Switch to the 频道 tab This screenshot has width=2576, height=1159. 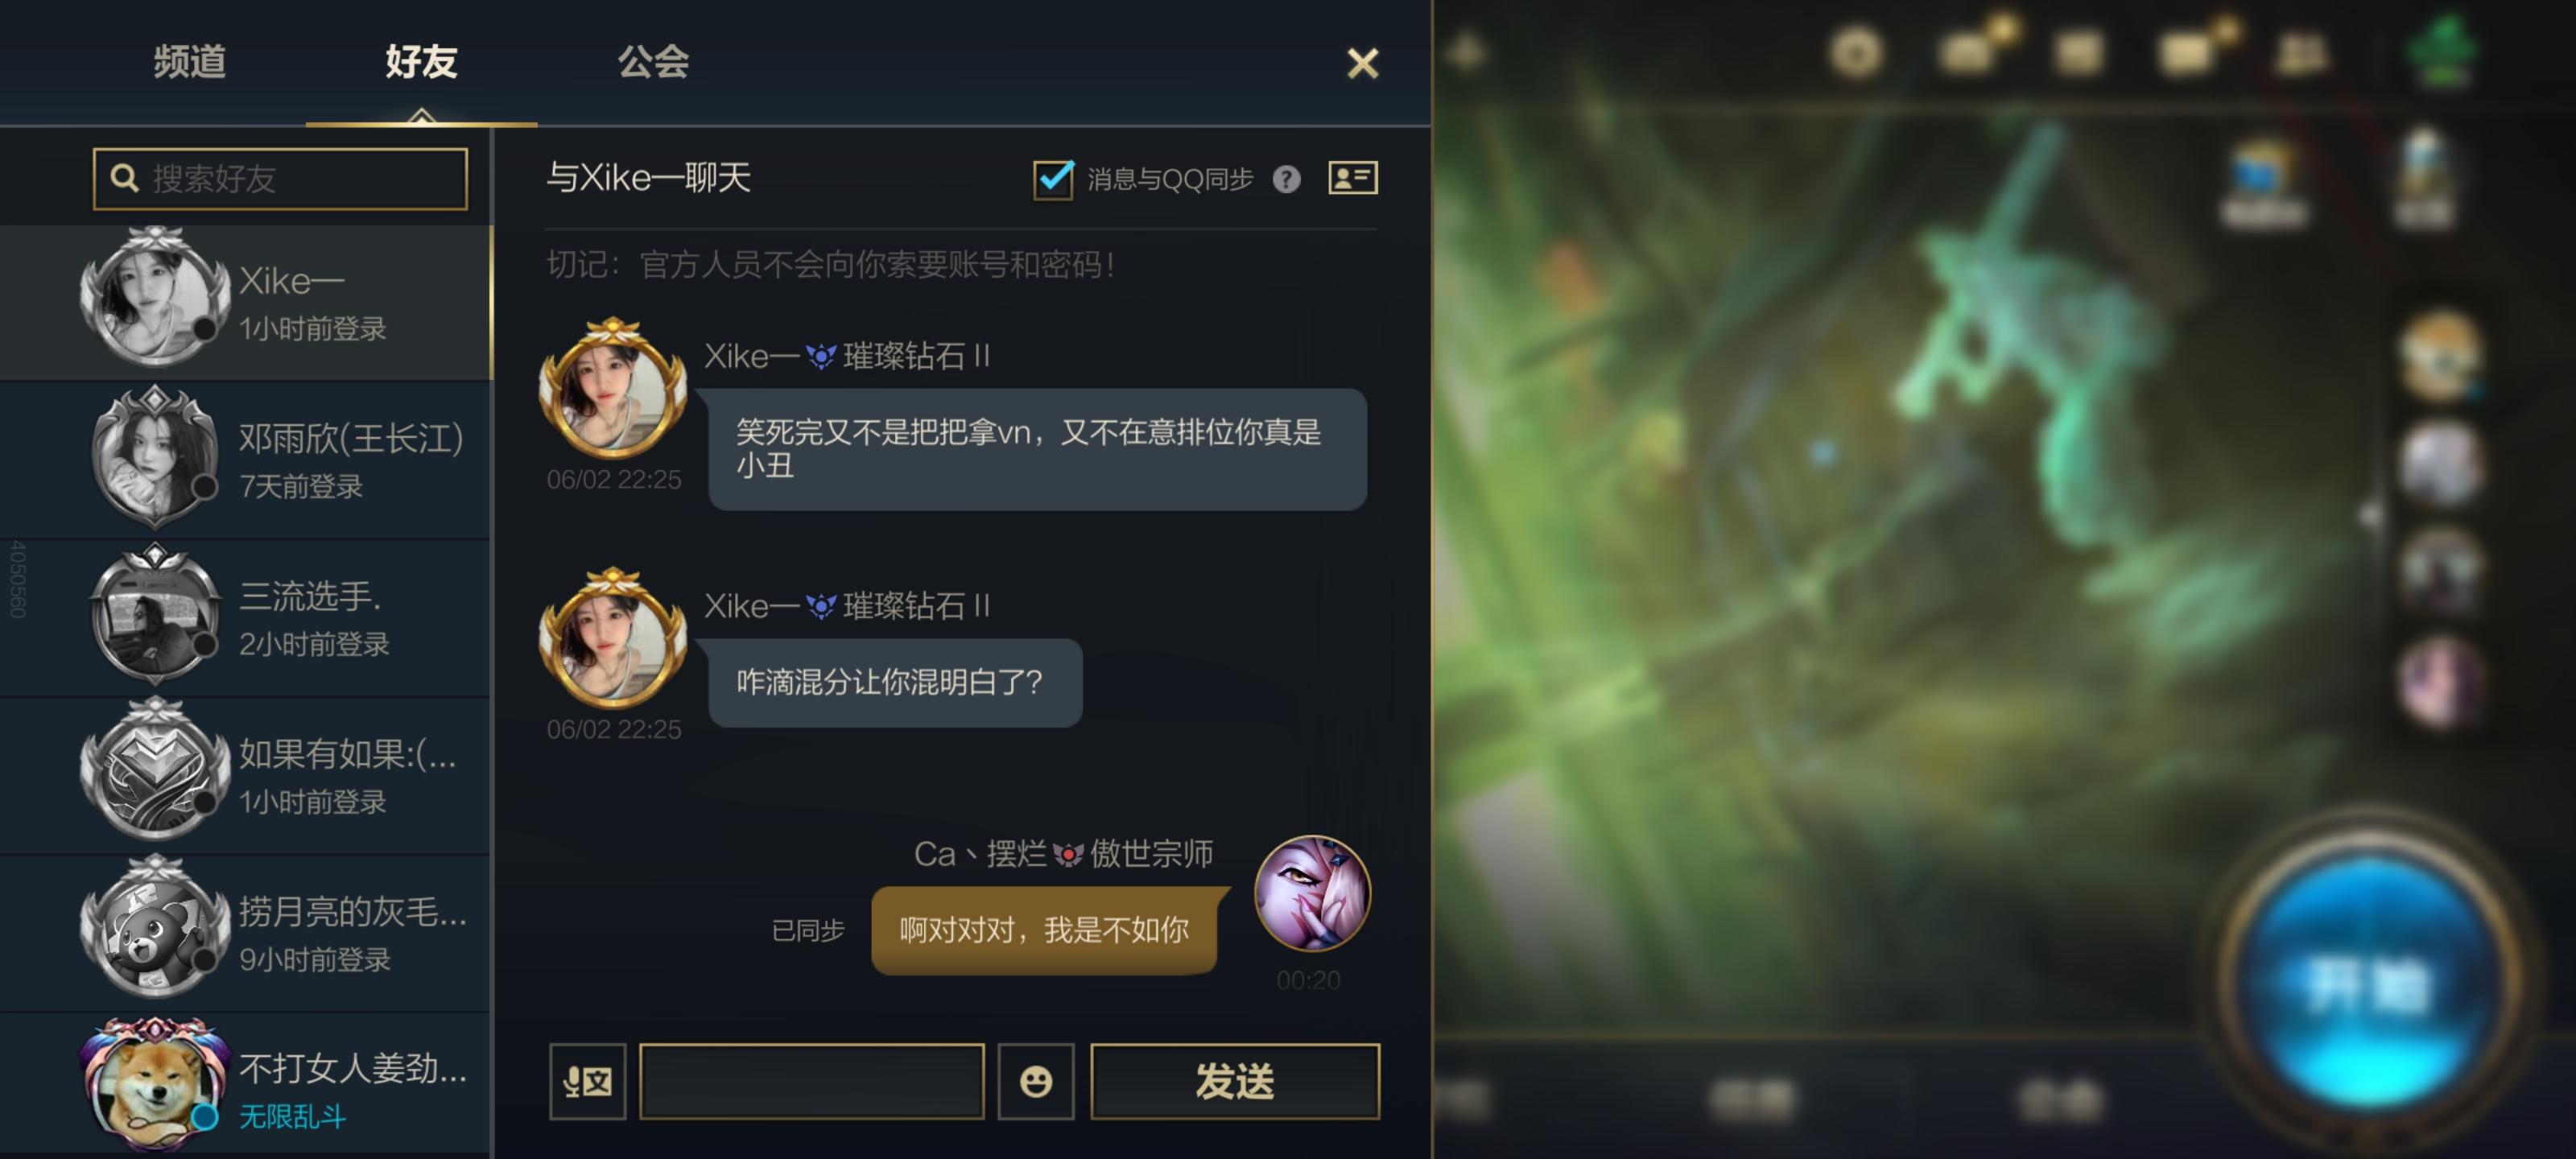click(189, 61)
